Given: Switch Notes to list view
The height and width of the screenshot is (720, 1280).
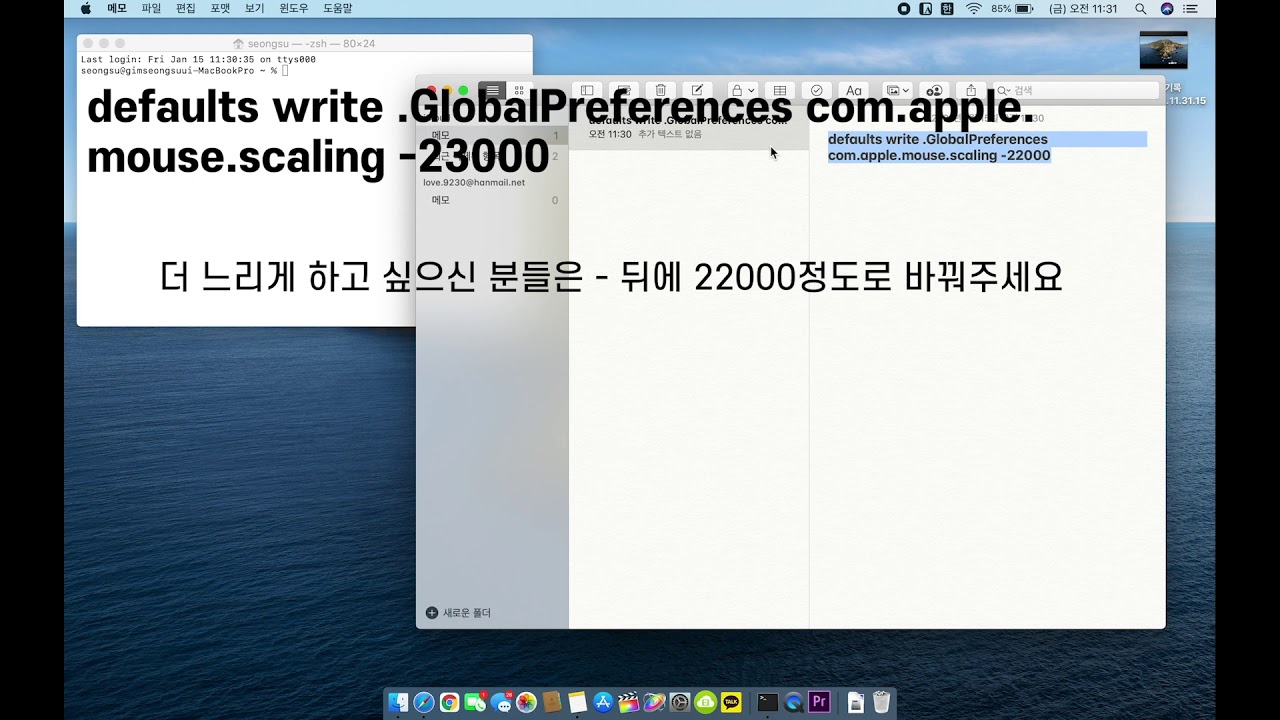Looking at the screenshot, I should click(492, 91).
